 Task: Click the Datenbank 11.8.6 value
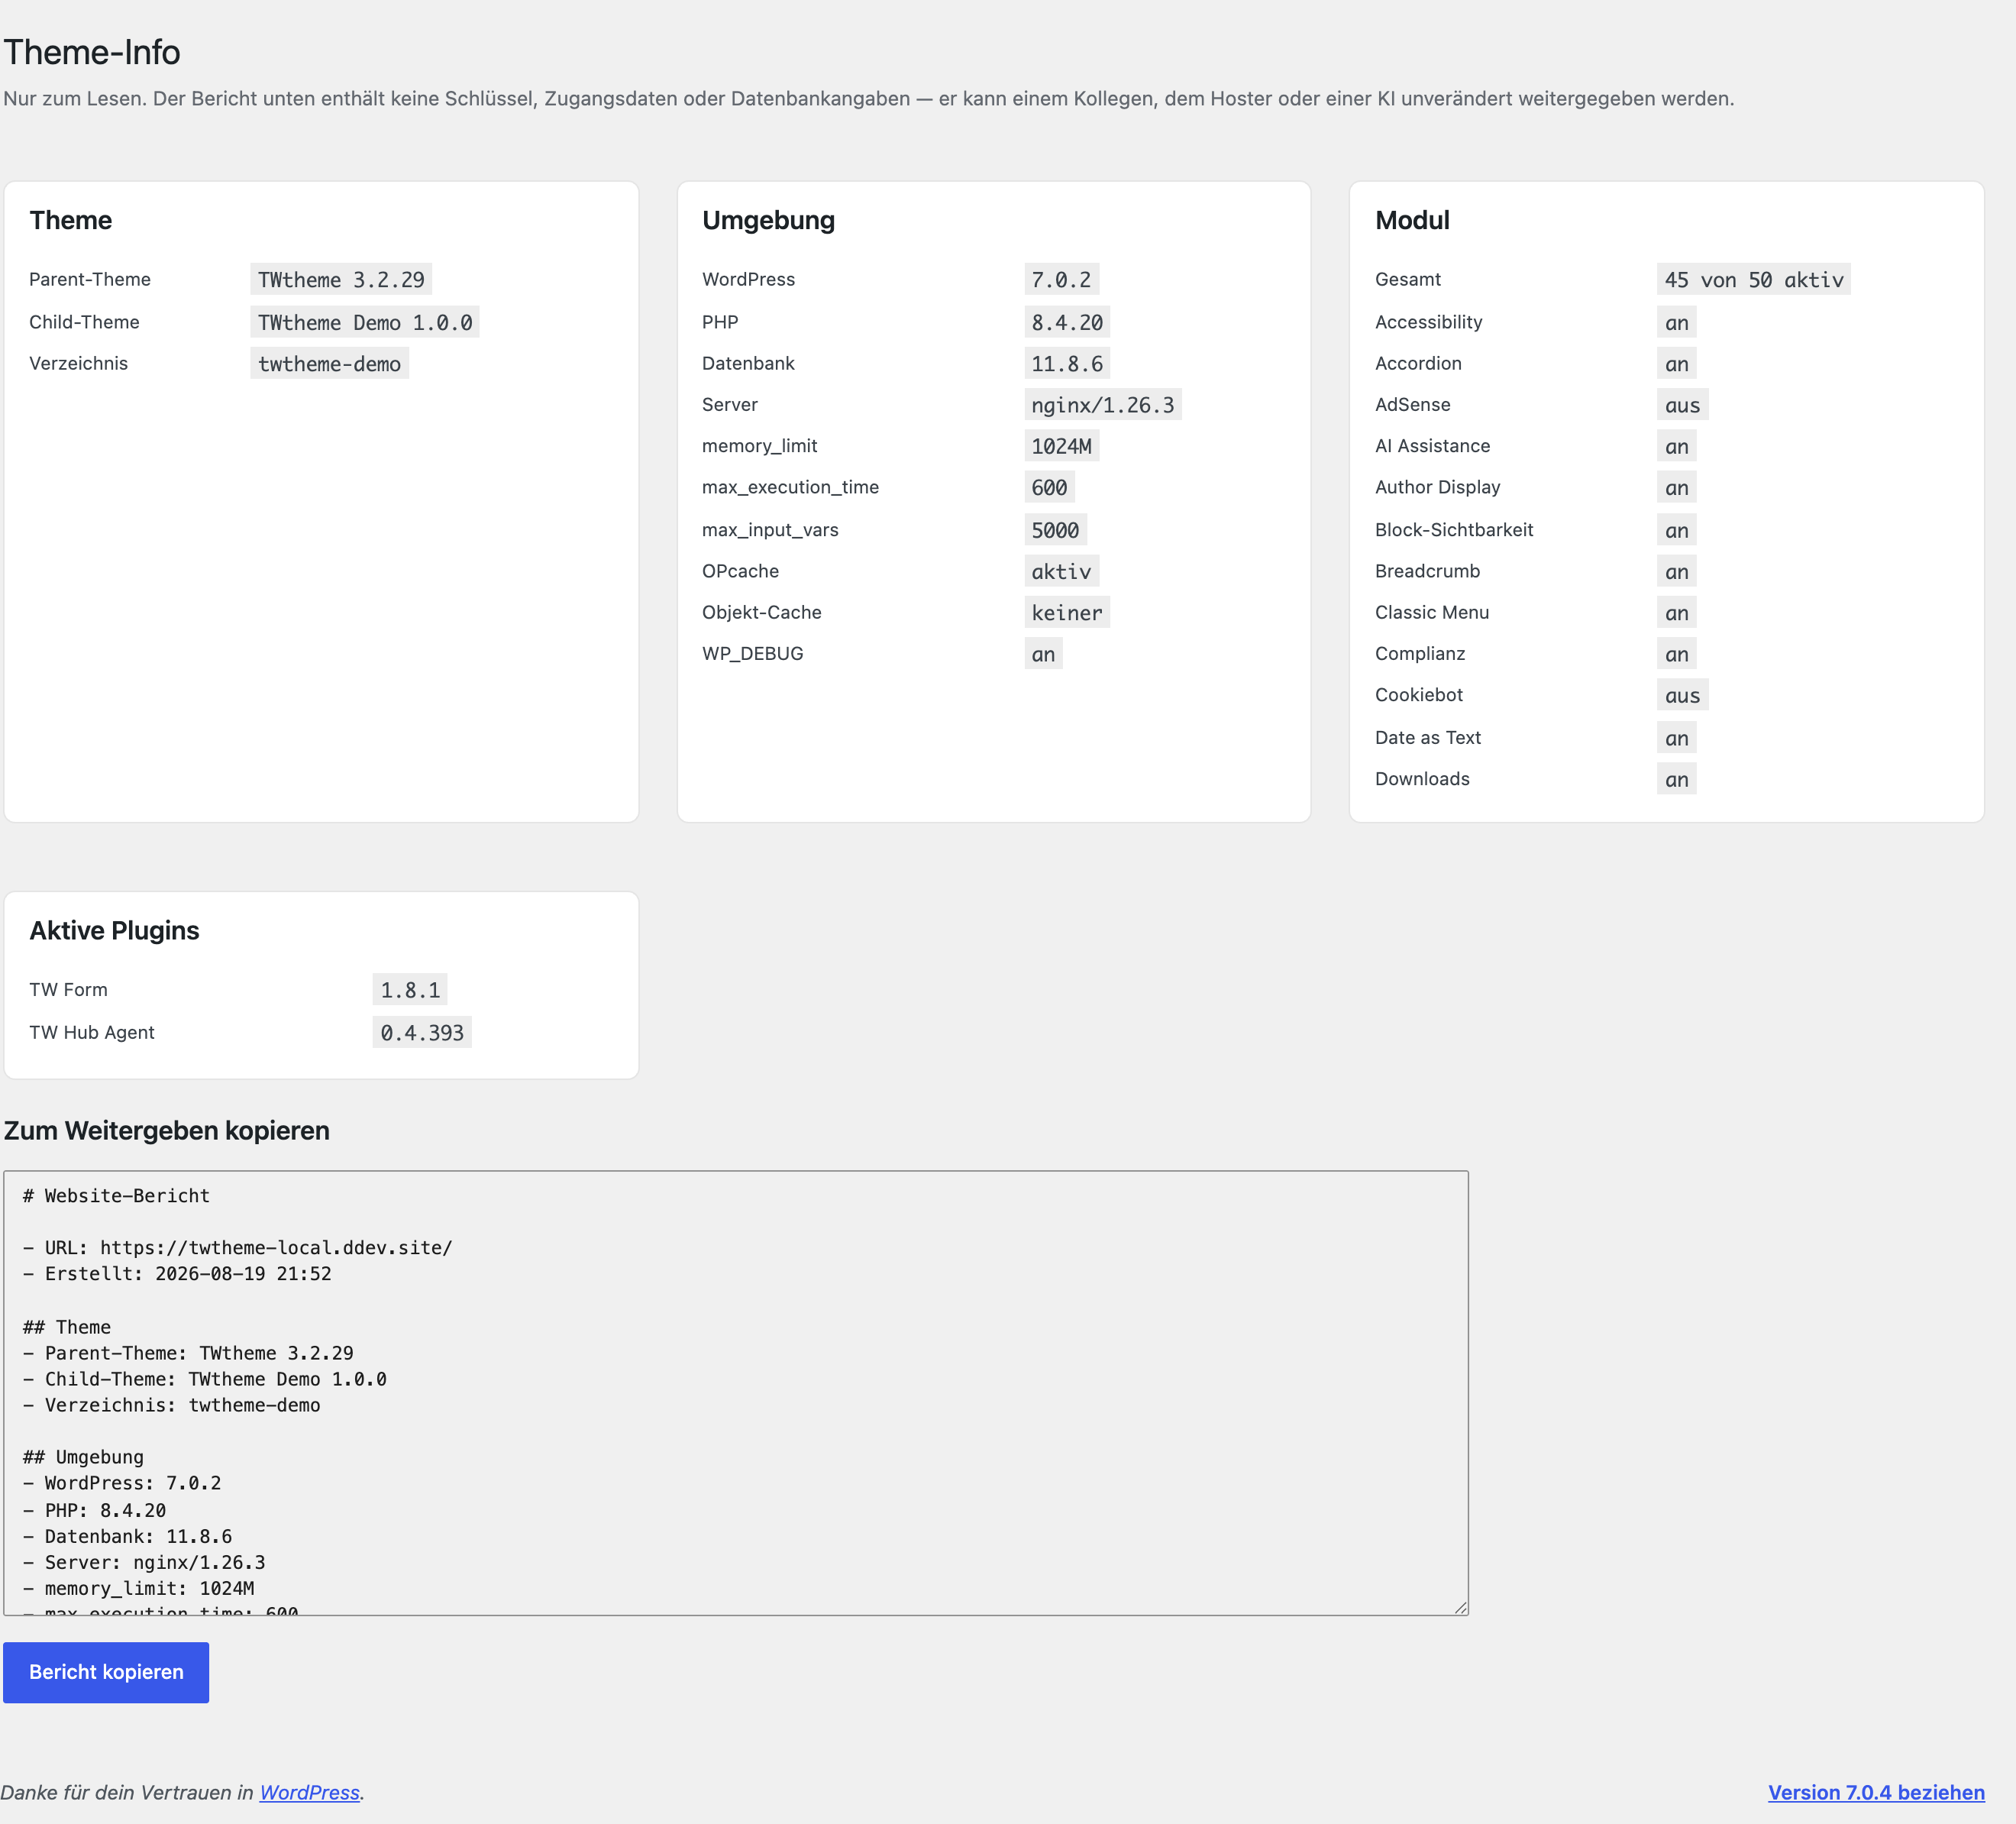tap(1067, 364)
